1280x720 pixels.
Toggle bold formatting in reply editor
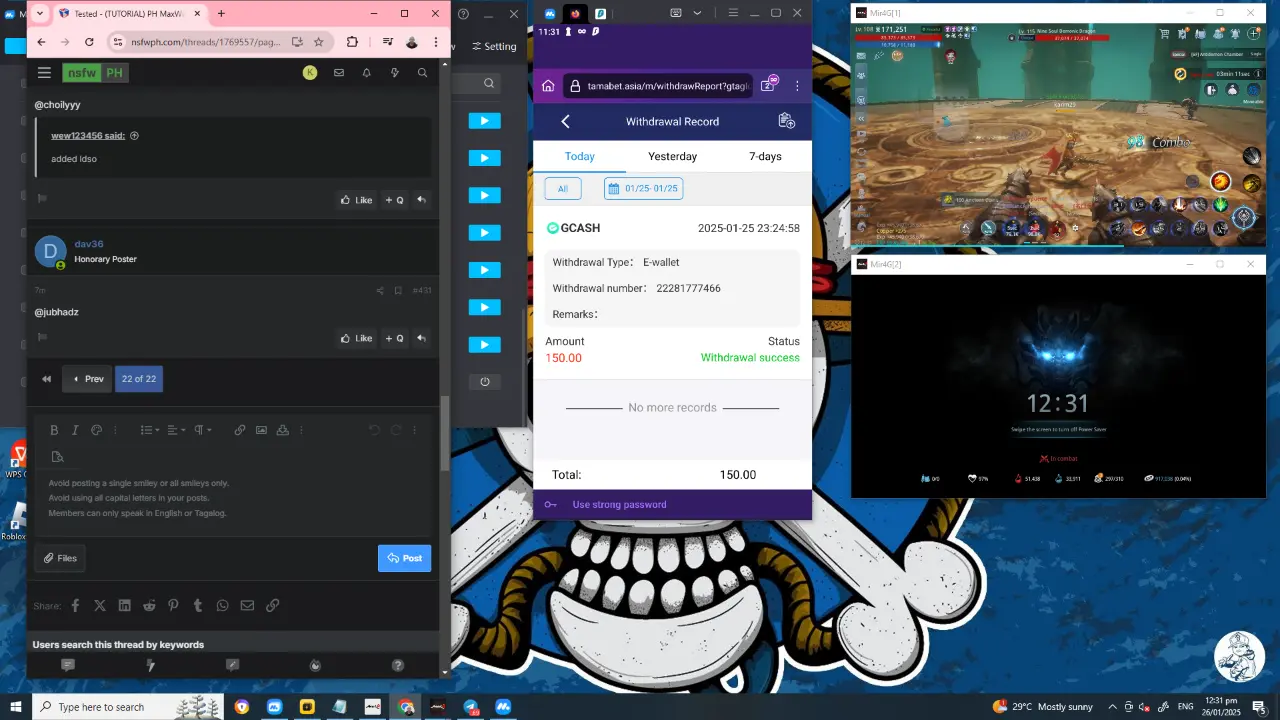54,430
